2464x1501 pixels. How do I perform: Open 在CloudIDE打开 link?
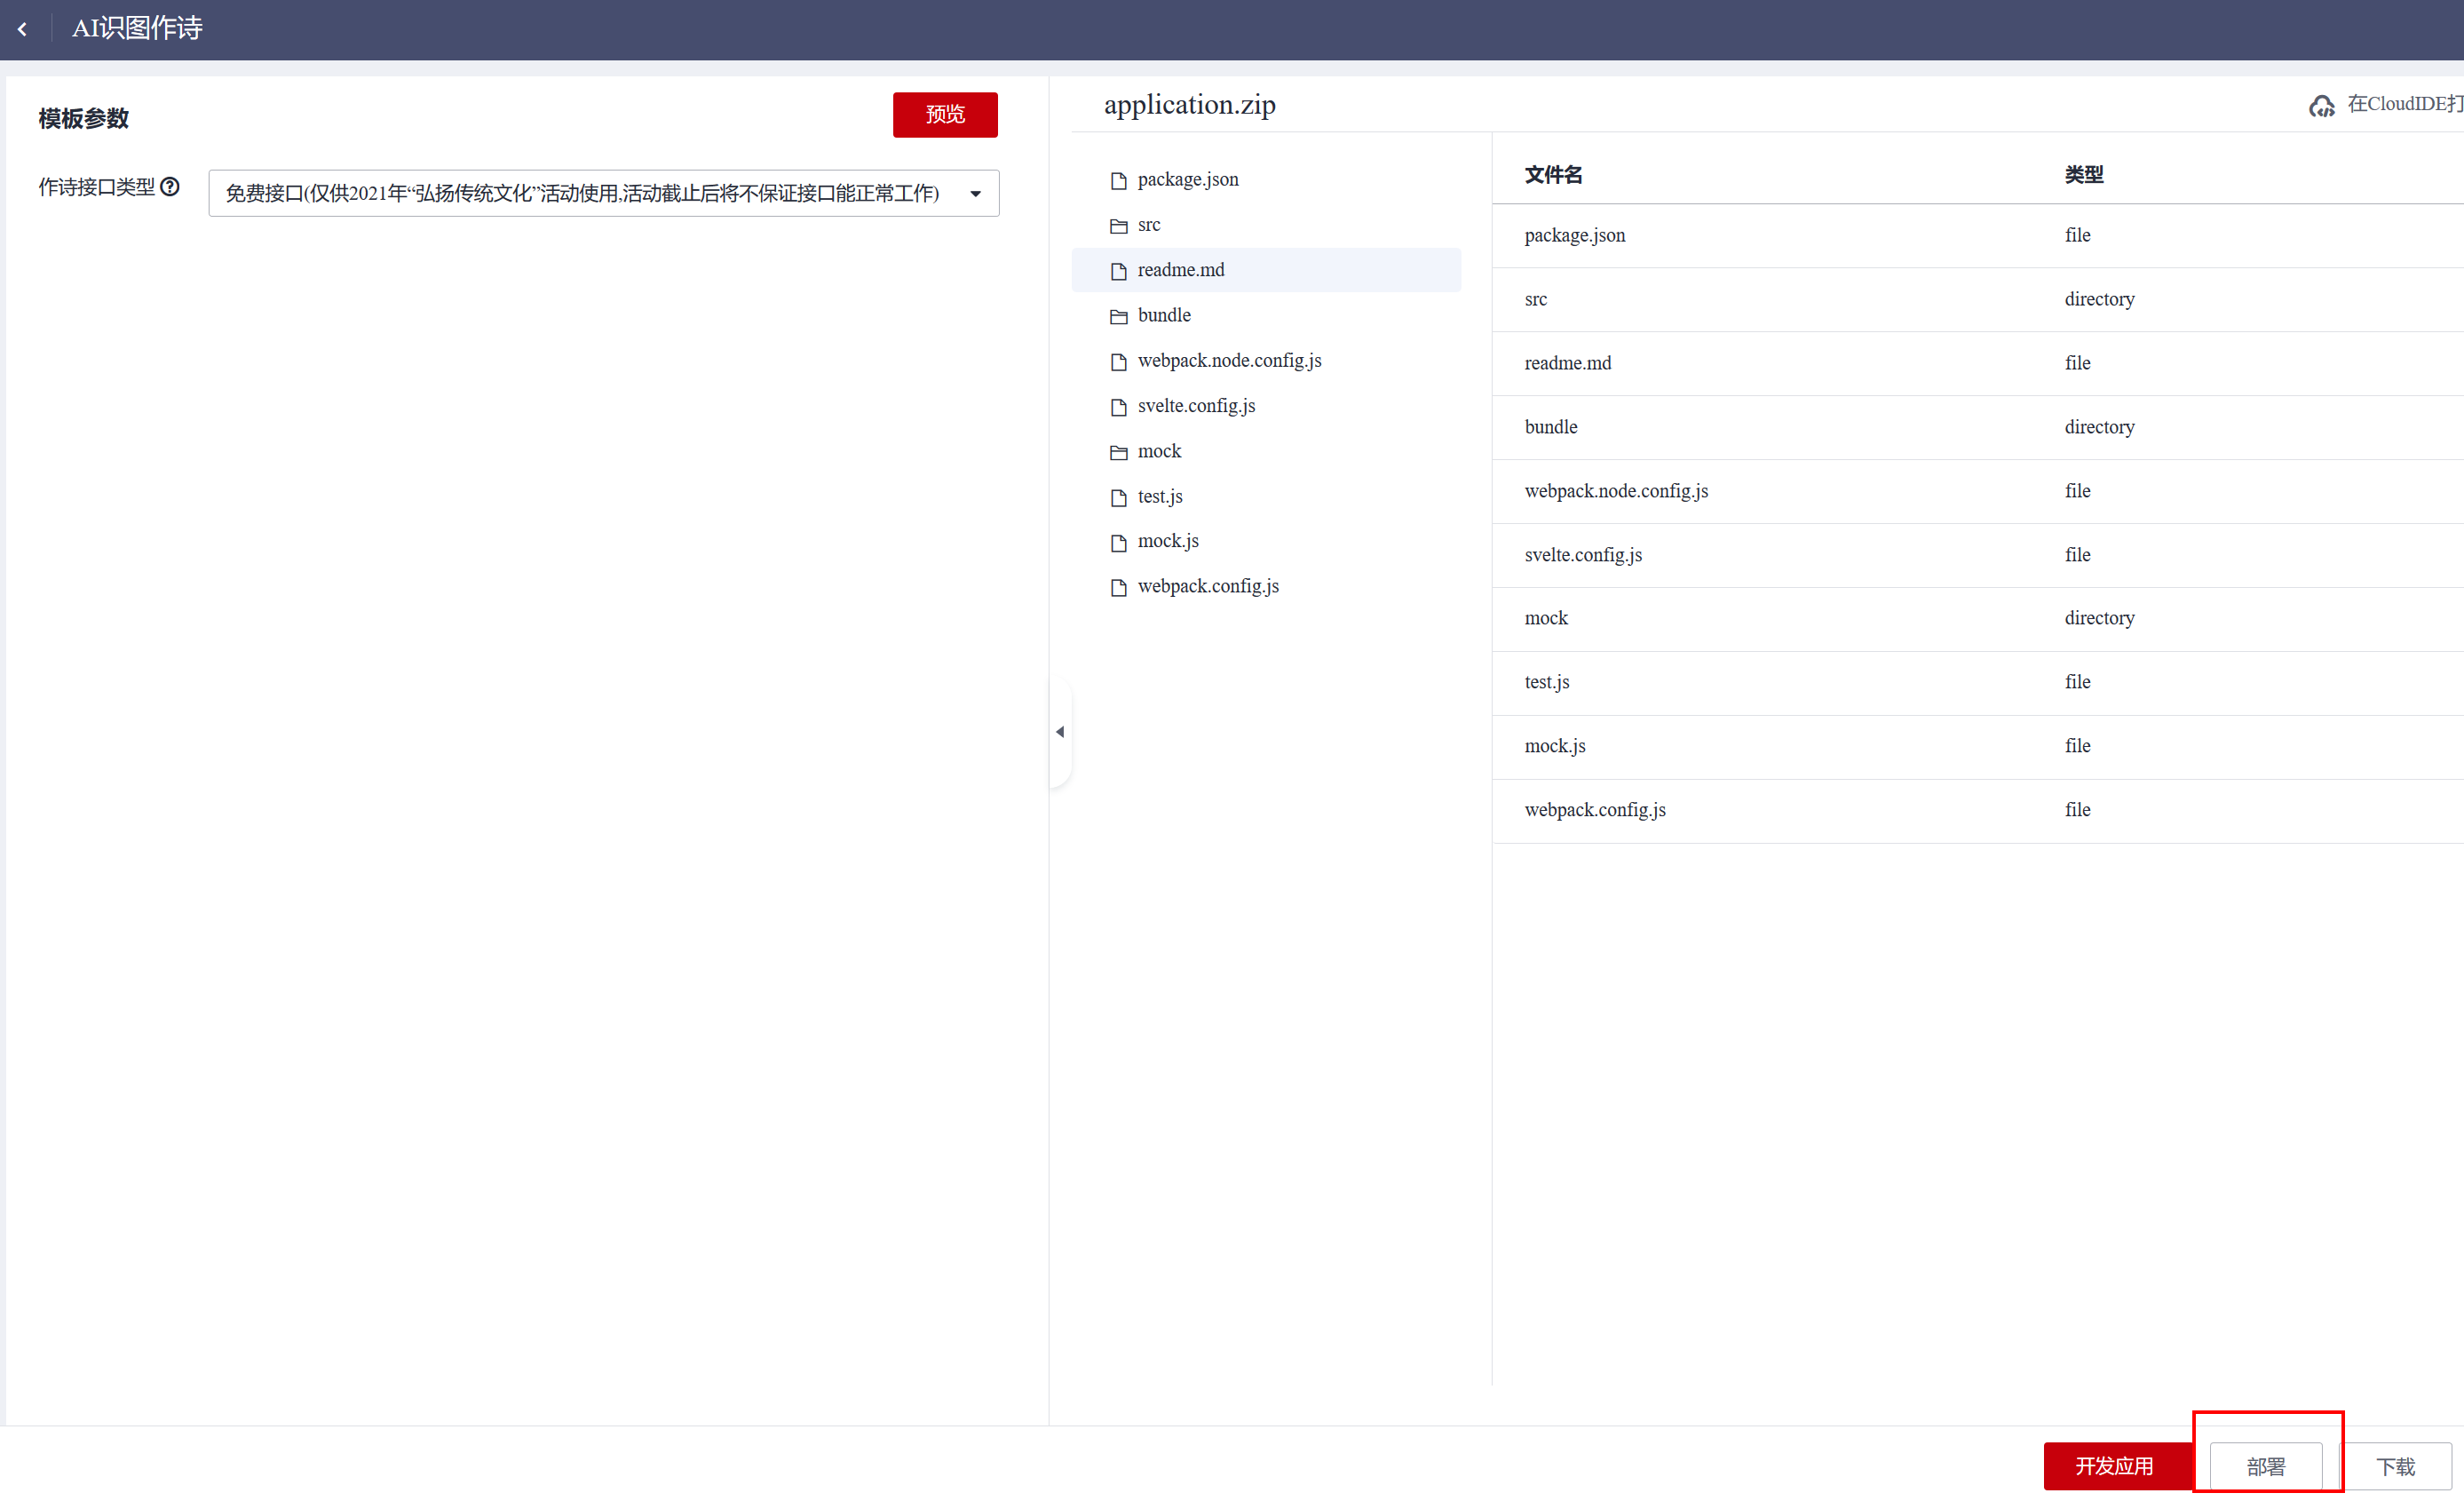[2402, 104]
